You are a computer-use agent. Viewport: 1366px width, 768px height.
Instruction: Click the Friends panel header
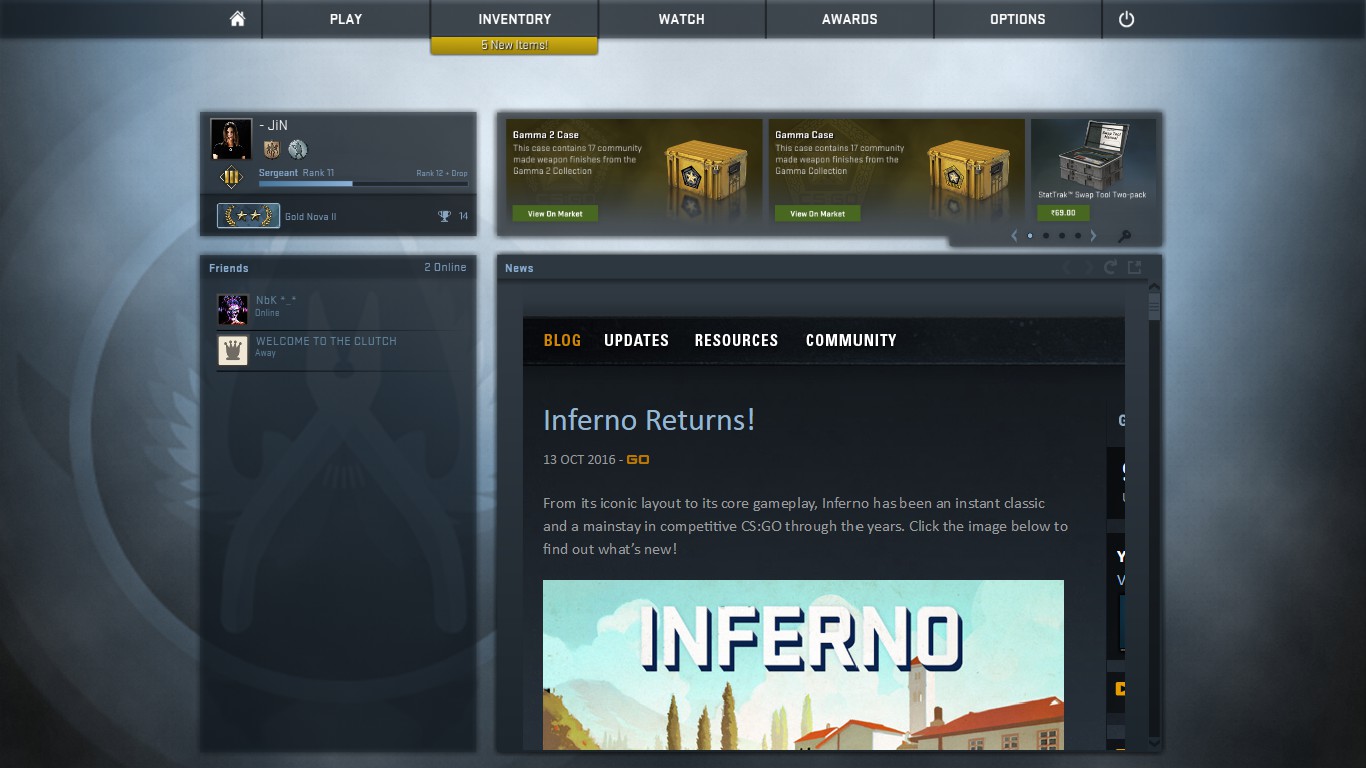[x=338, y=268]
